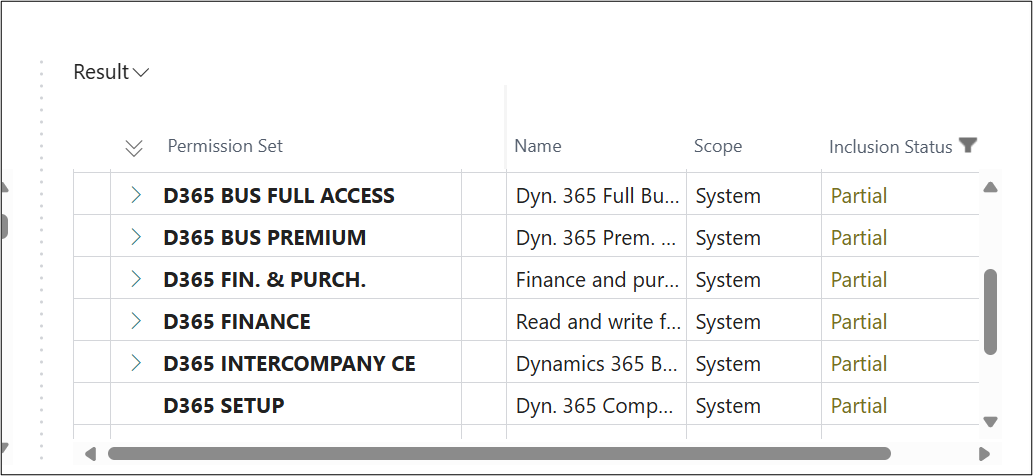Expand the D365 BUS PREMIUM row
Screen dimensions: 1033x476
[x=136, y=237]
